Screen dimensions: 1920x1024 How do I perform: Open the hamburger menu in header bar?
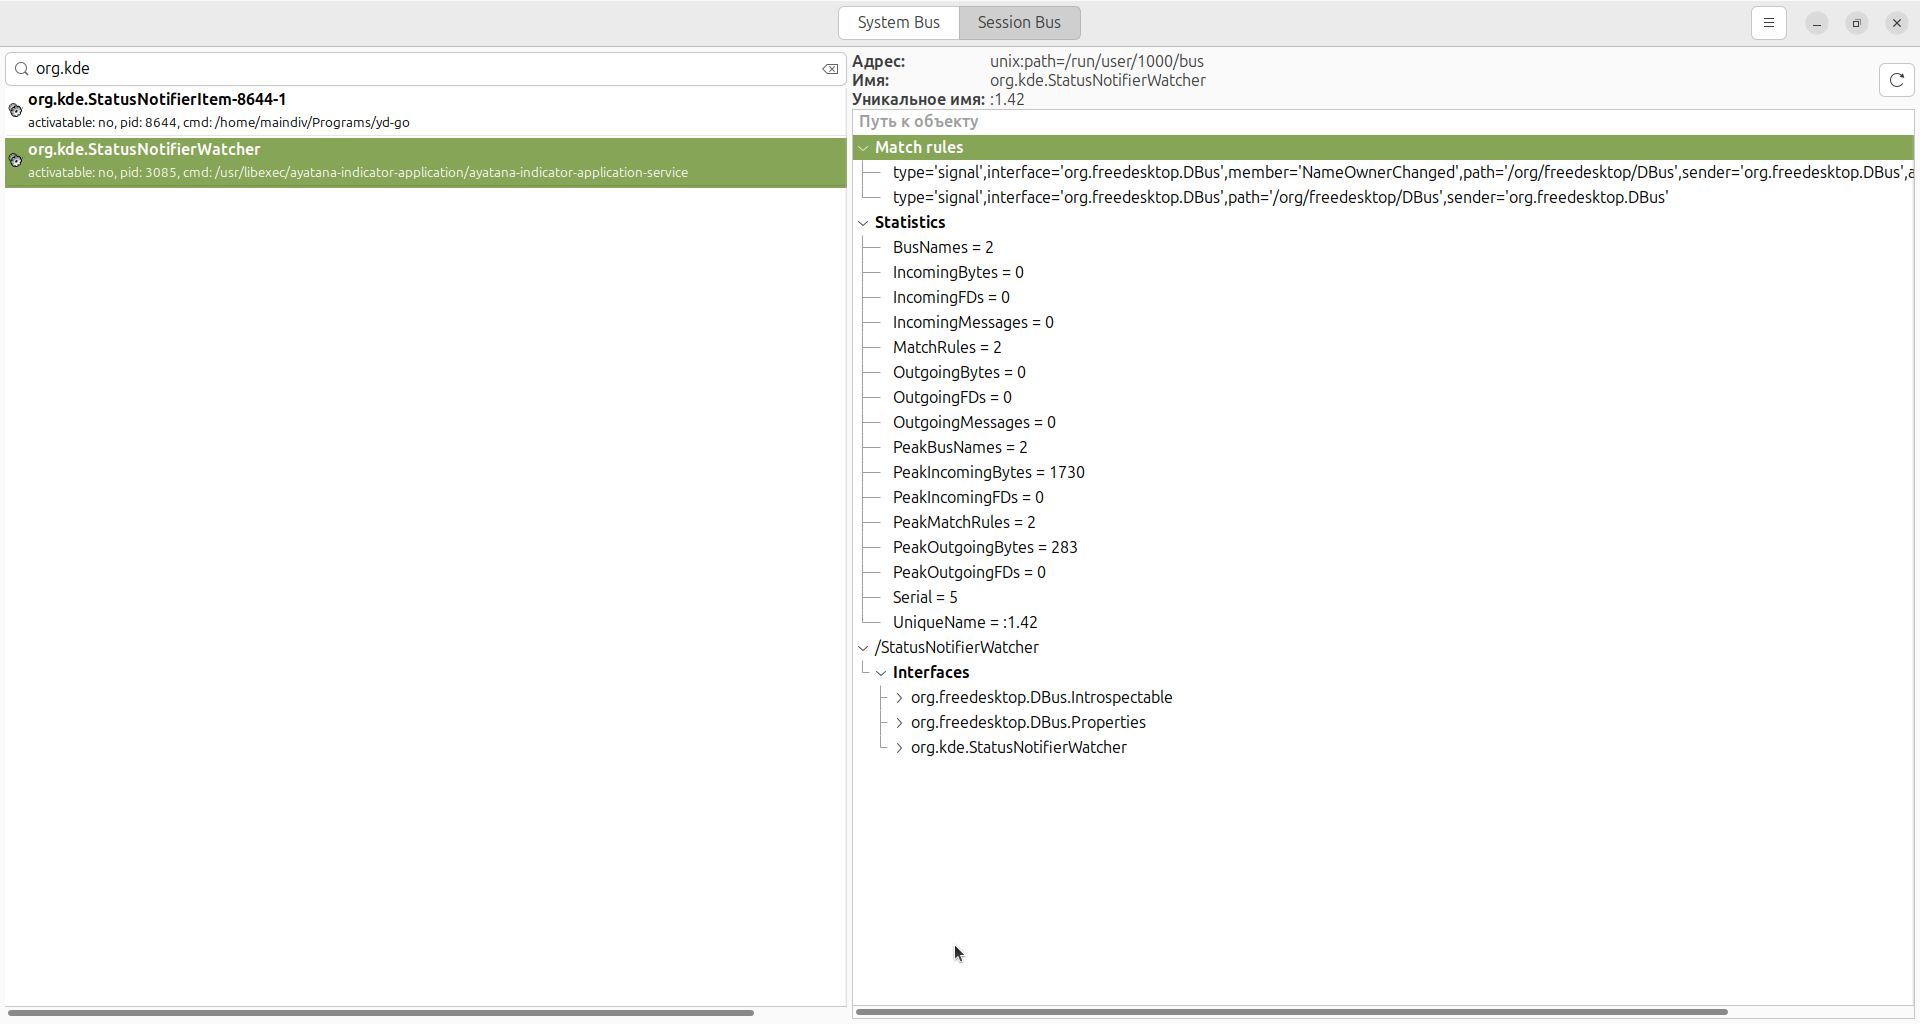(x=1769, y=23)
